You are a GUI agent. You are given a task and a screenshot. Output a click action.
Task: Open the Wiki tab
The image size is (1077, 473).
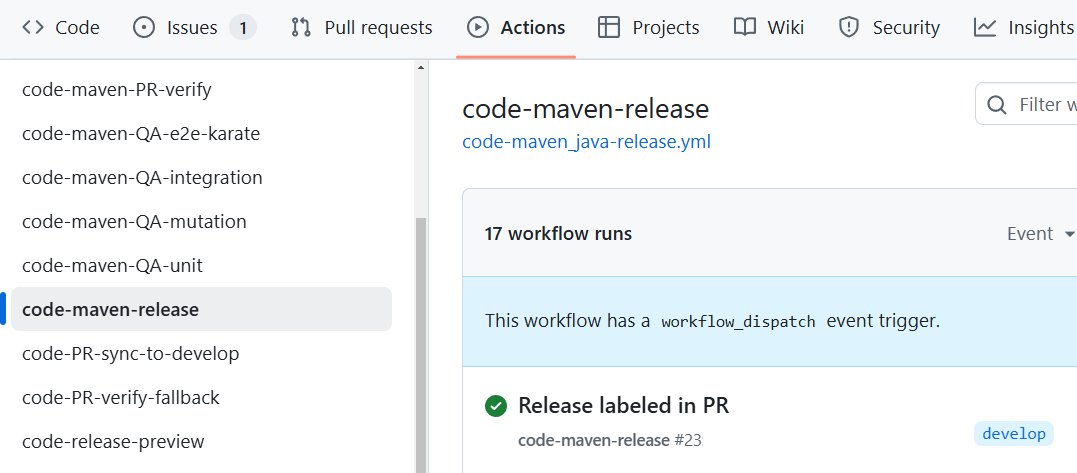(x=769, y=27)
